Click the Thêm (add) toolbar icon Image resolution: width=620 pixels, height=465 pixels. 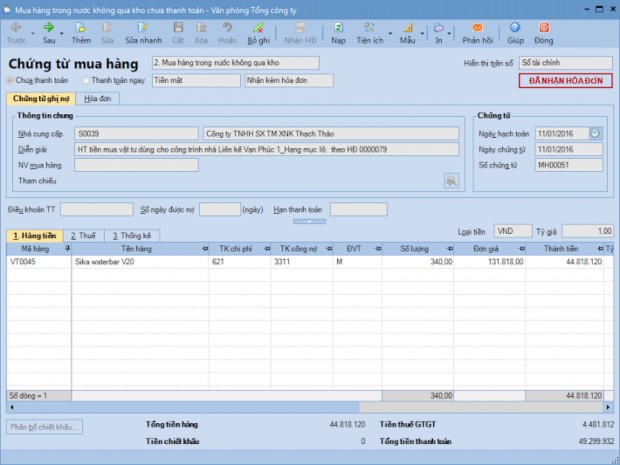[x=81, y=28]
